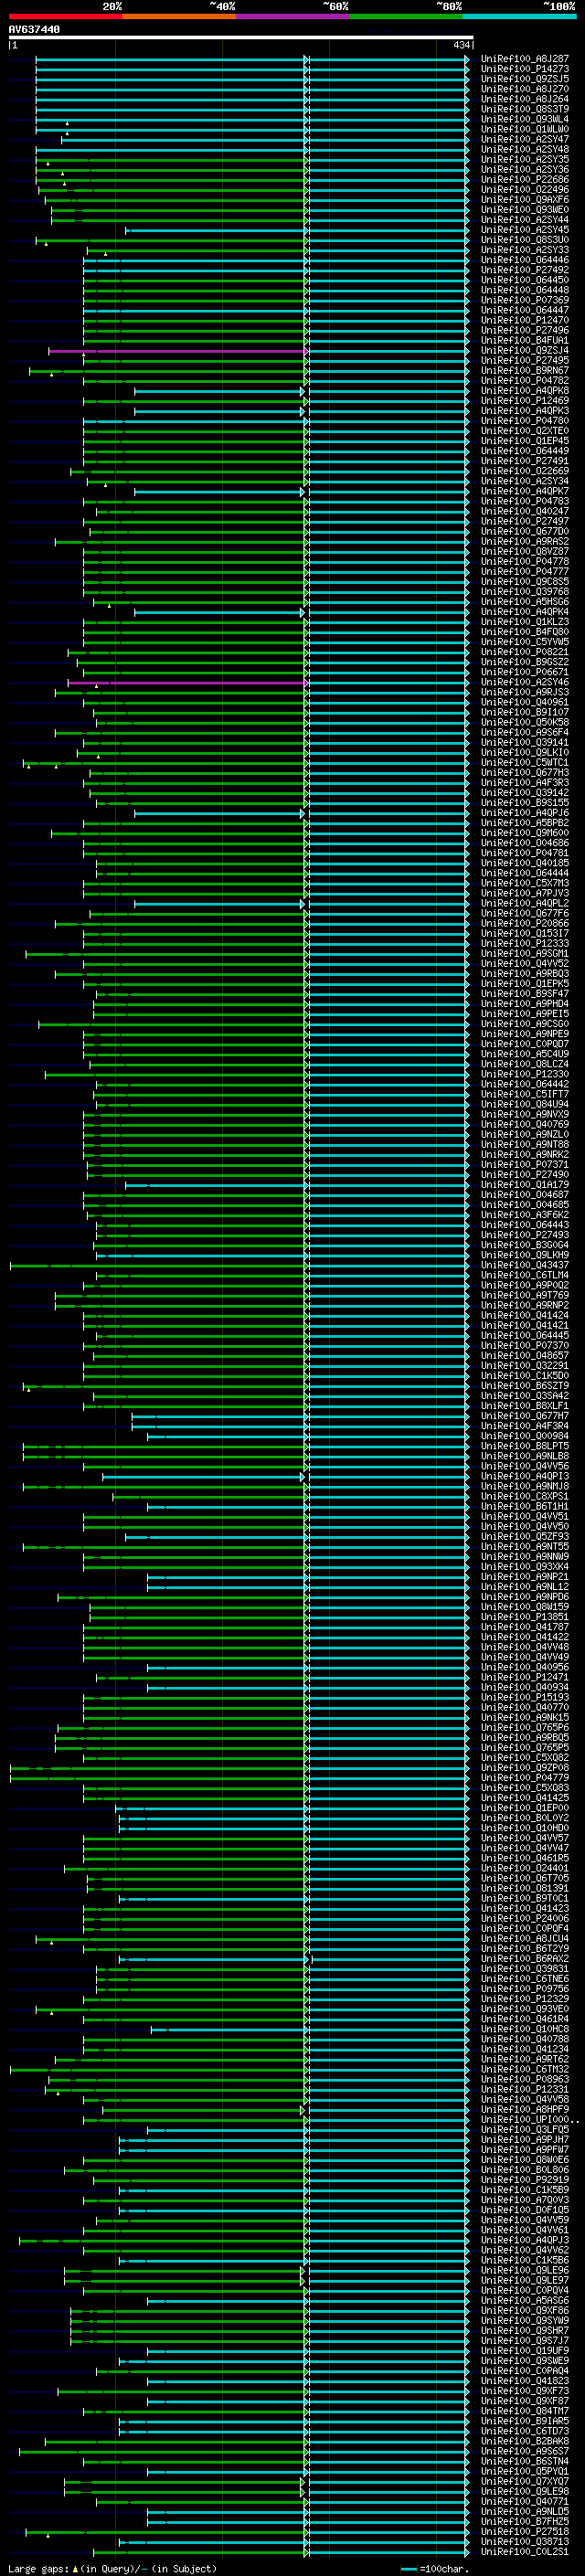Select hit label UniRef100_B2BAK8

525,2442
